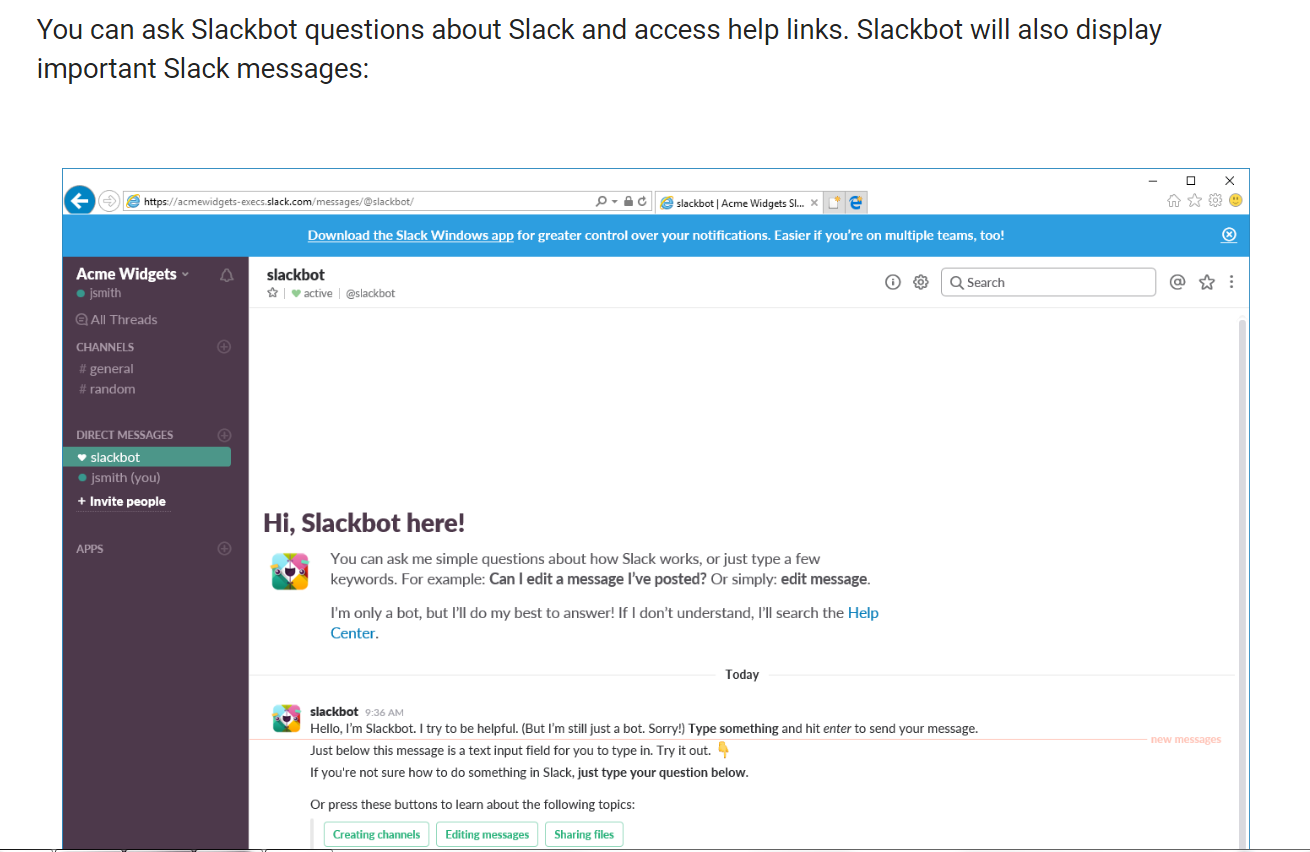Click @slackbot handle in header

370,293
